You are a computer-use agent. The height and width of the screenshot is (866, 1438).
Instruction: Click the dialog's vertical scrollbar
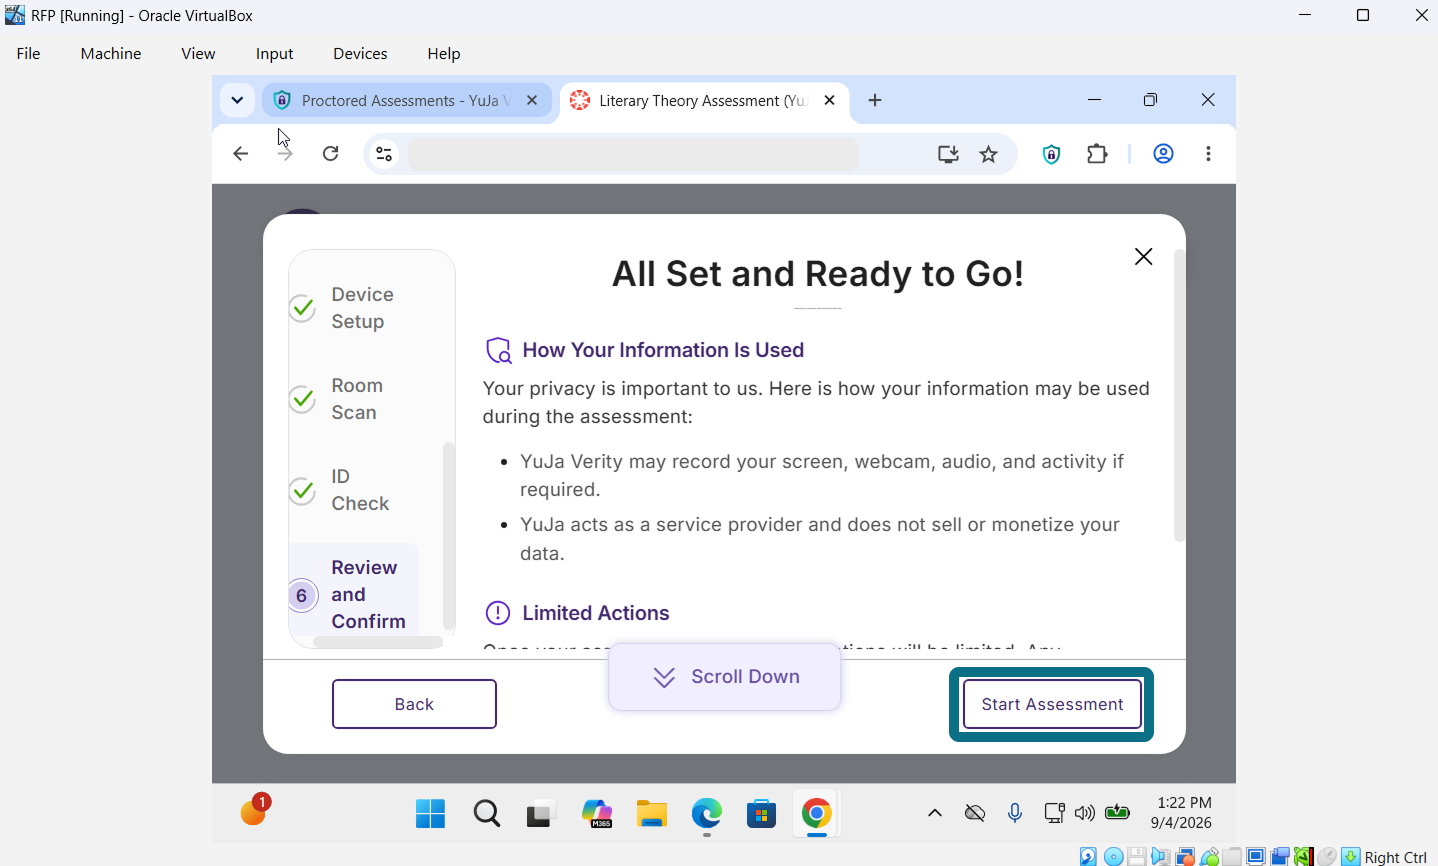tap(1179, 395)
